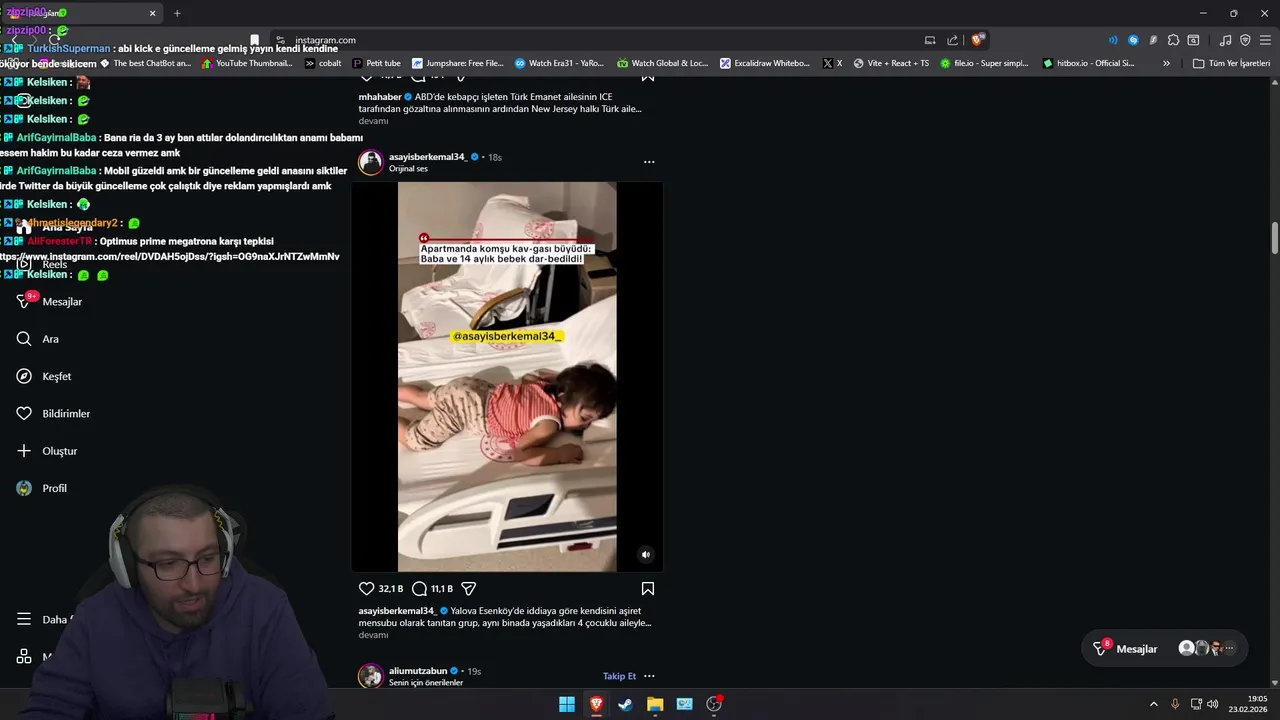Screen dimensions: 1280x720
Task: Toggle microphone icon in system tray
Action: [x=1175, y=704]
